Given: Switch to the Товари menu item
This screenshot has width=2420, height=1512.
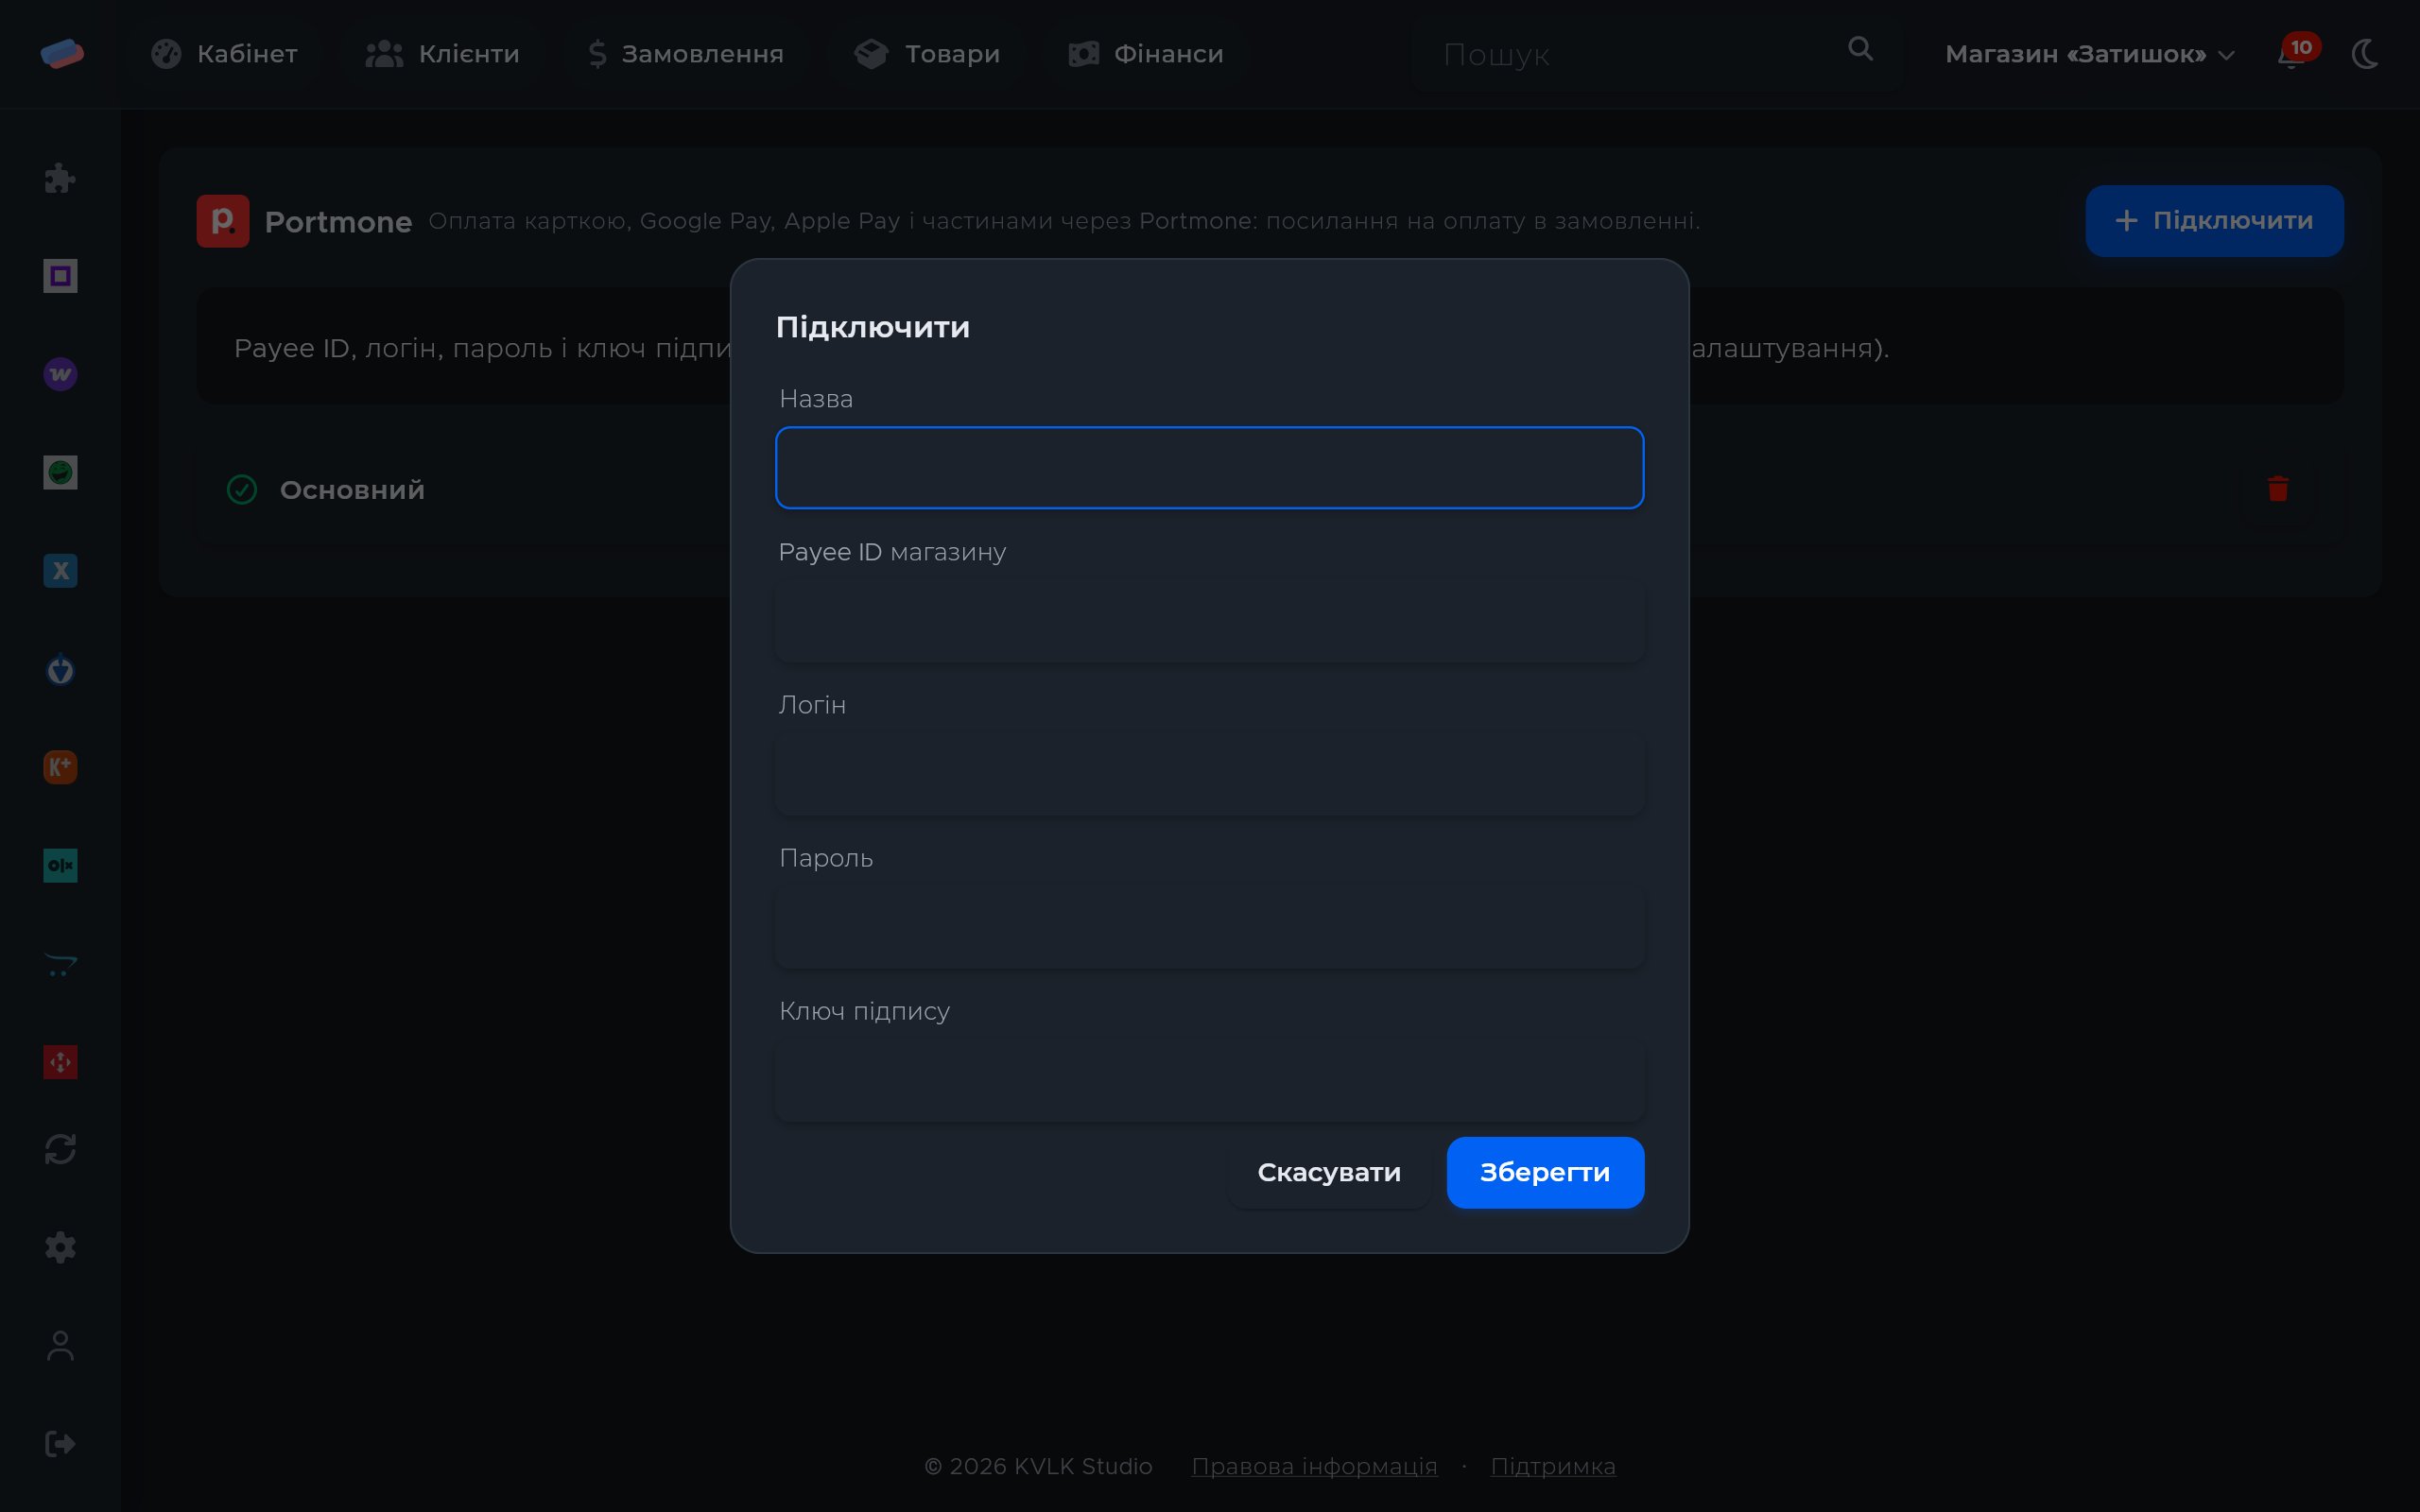Looking at the screenshot, I should coord(927,54).
